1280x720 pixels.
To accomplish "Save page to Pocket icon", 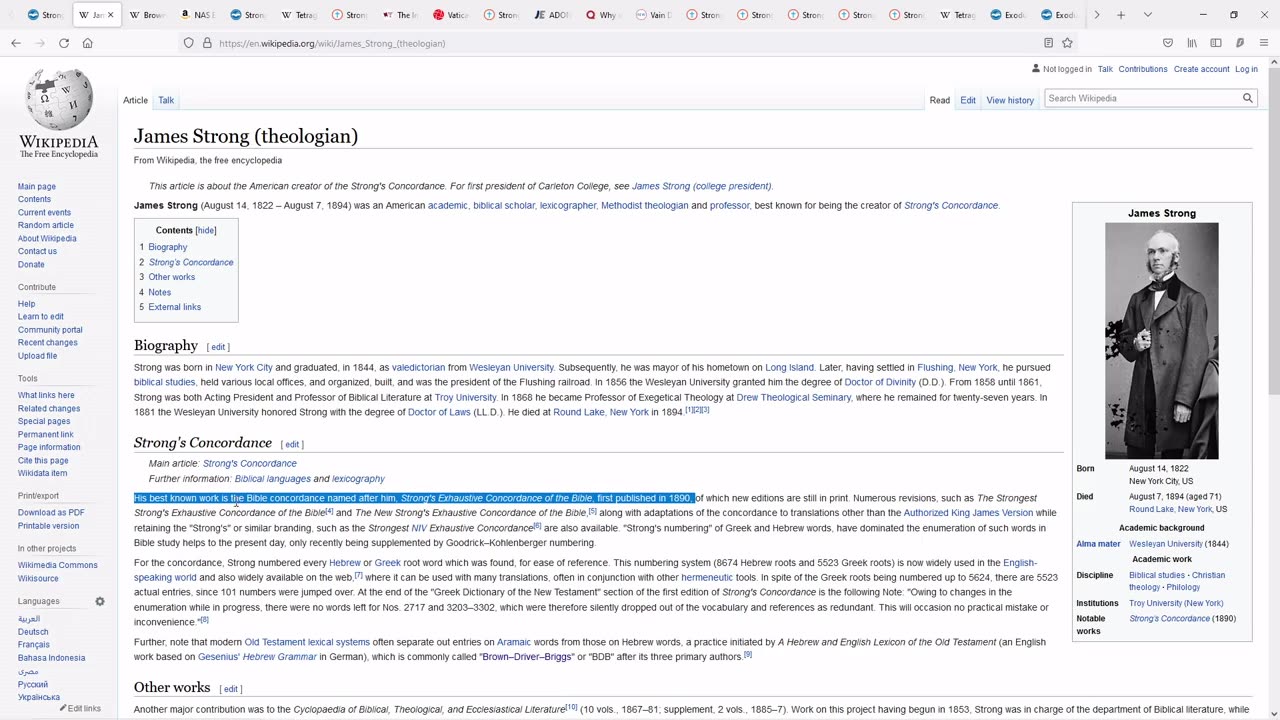I will (1167, 43).
